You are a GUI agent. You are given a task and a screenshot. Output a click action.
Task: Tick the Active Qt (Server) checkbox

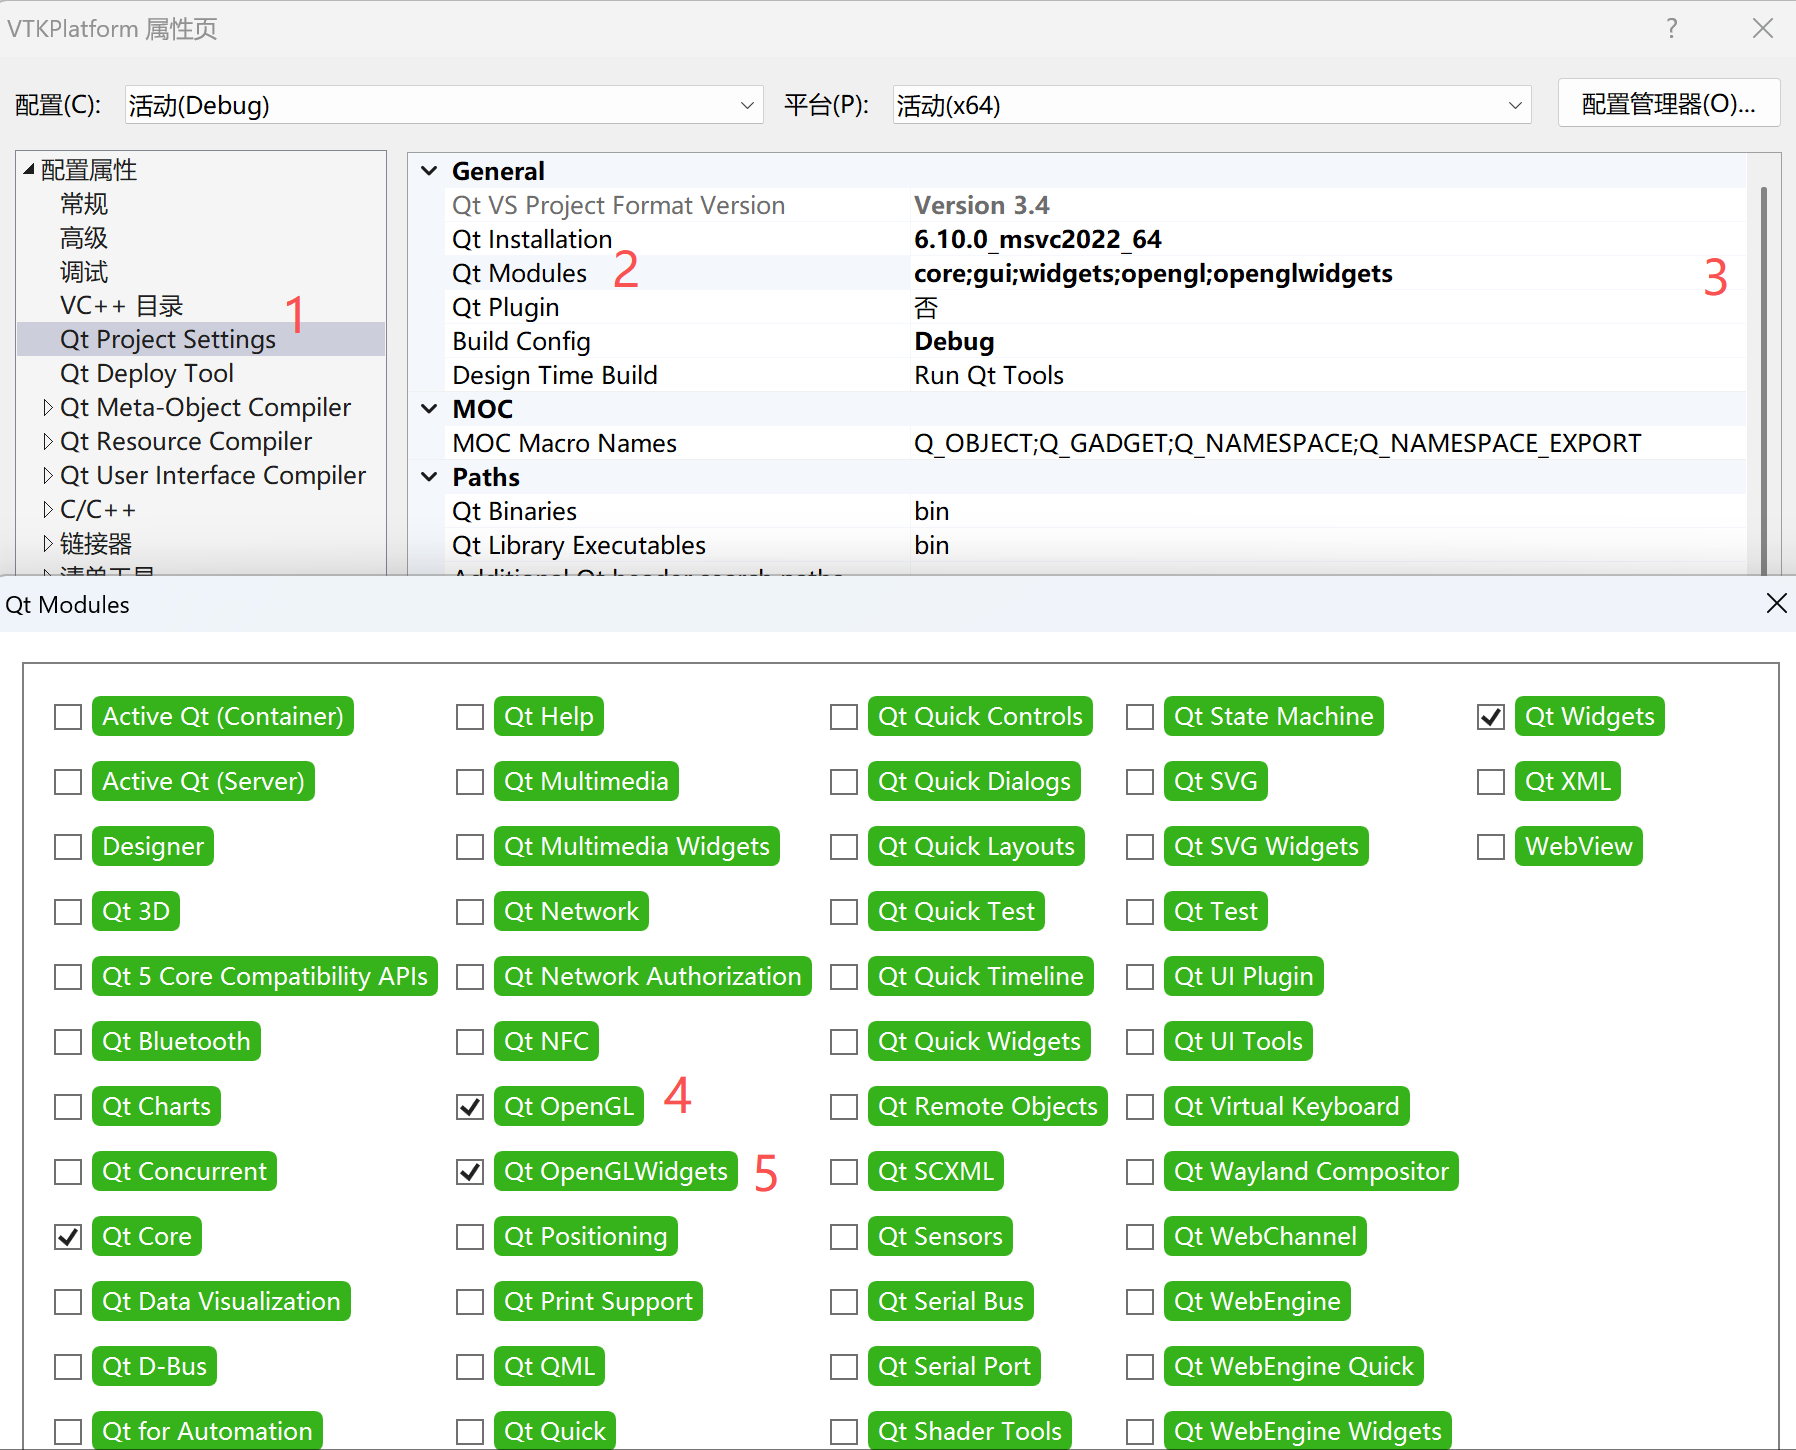[68, 782]
